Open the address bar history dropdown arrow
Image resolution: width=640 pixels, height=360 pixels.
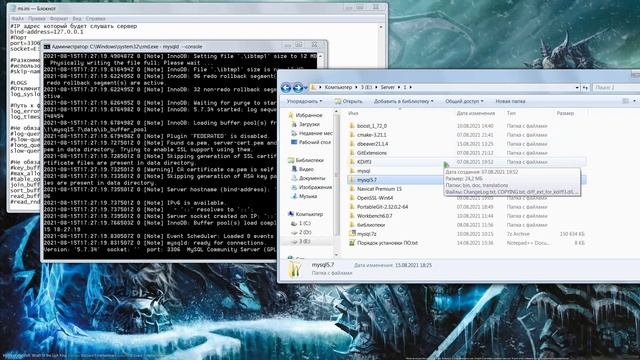(577, 87)
